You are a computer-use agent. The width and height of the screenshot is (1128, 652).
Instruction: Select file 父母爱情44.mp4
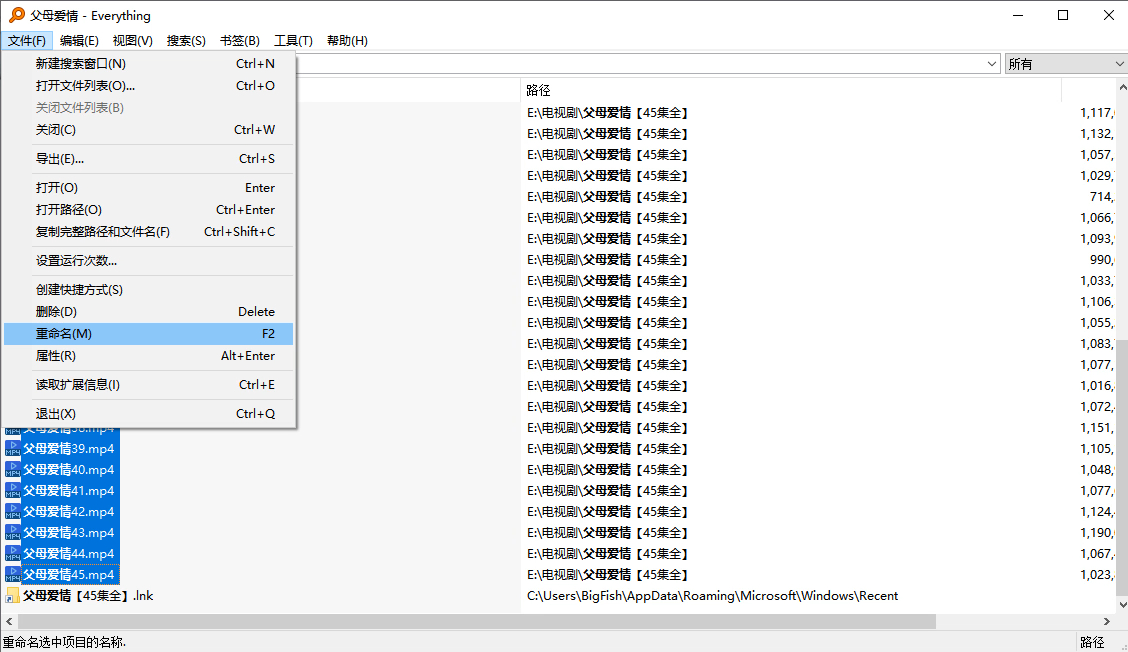coord(68,553)
